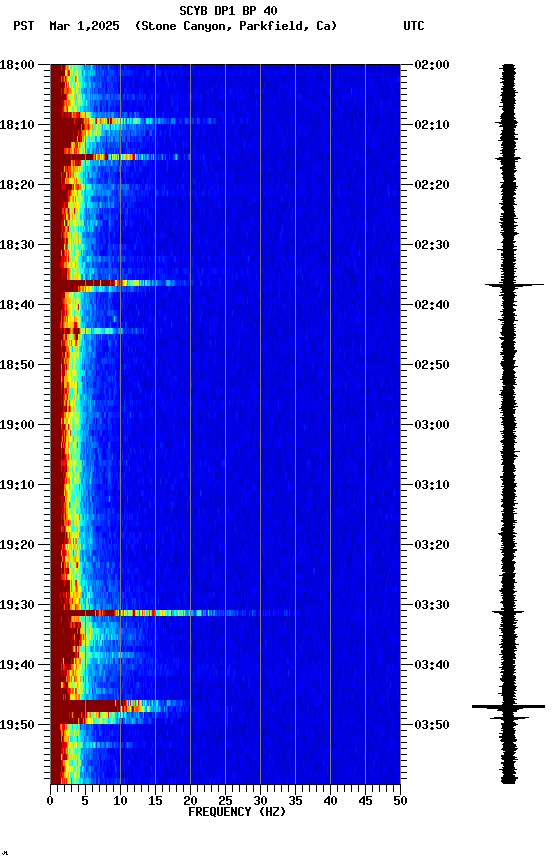Click the 19:40 PST time label

point(17,665)
